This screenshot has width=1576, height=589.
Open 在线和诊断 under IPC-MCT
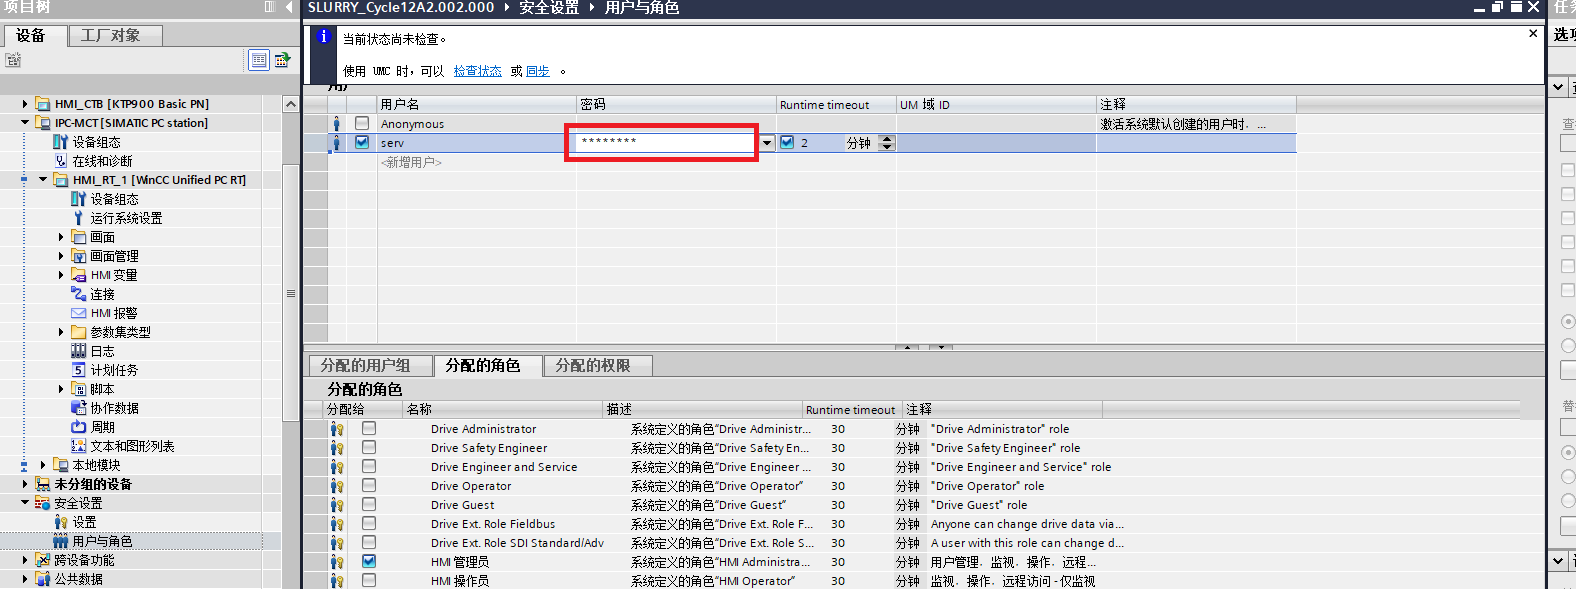coord(101,161)
